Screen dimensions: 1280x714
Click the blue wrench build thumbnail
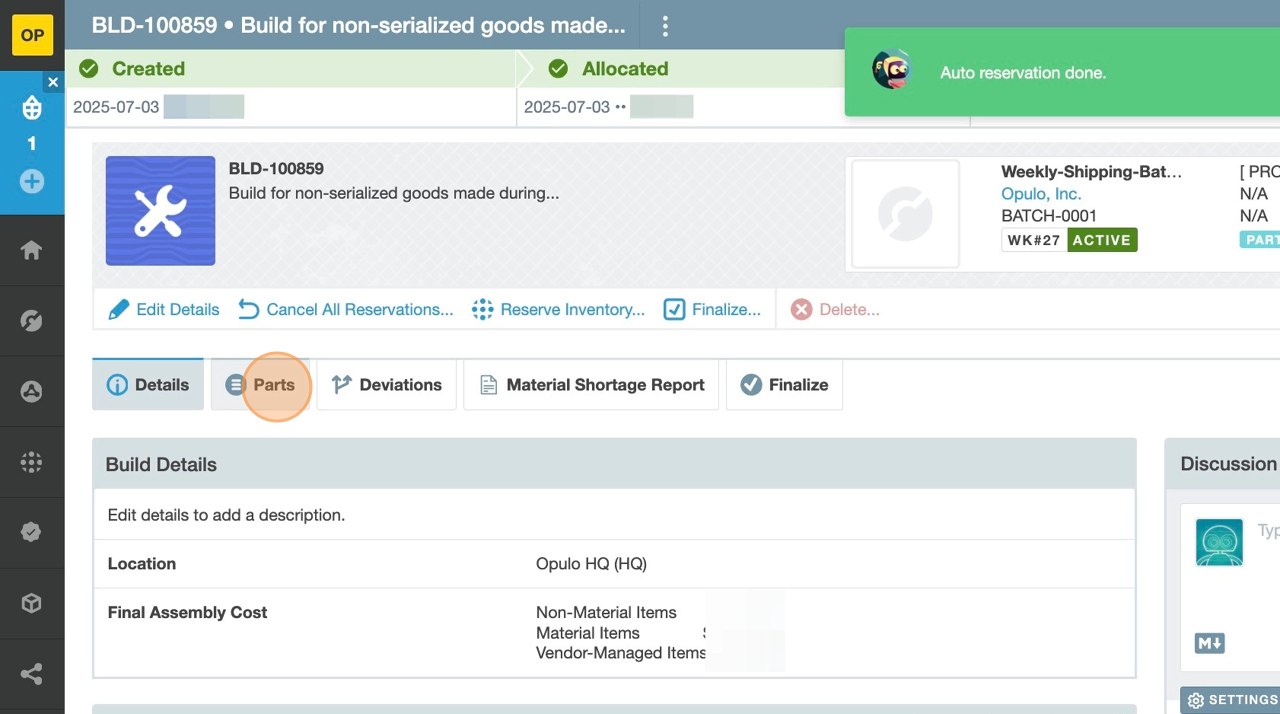click(x=160, y=210)
